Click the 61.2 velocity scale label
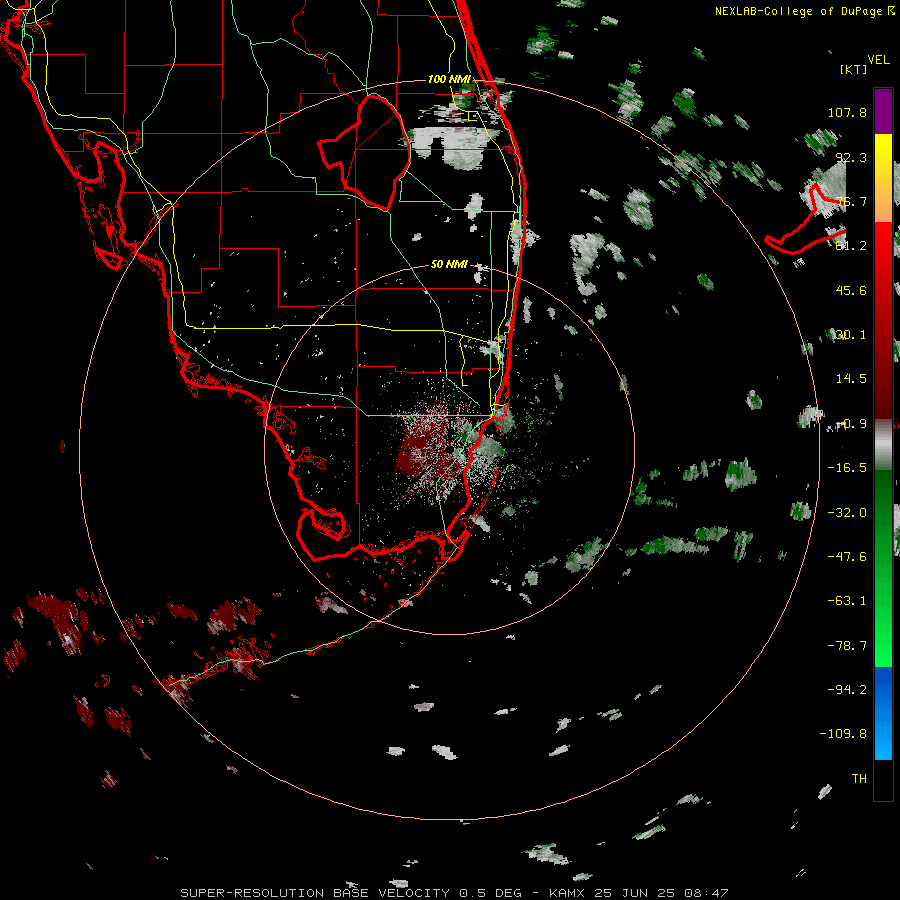The image size is (900, 900). [851, 246]
